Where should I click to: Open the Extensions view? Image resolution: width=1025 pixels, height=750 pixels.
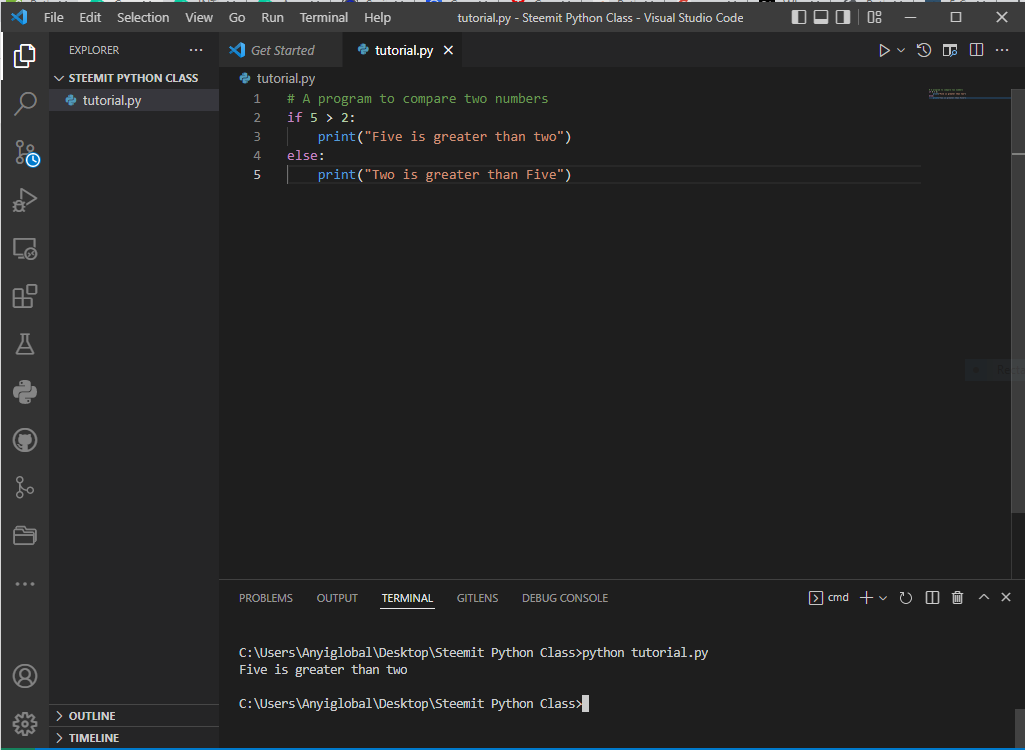[25, 296]
